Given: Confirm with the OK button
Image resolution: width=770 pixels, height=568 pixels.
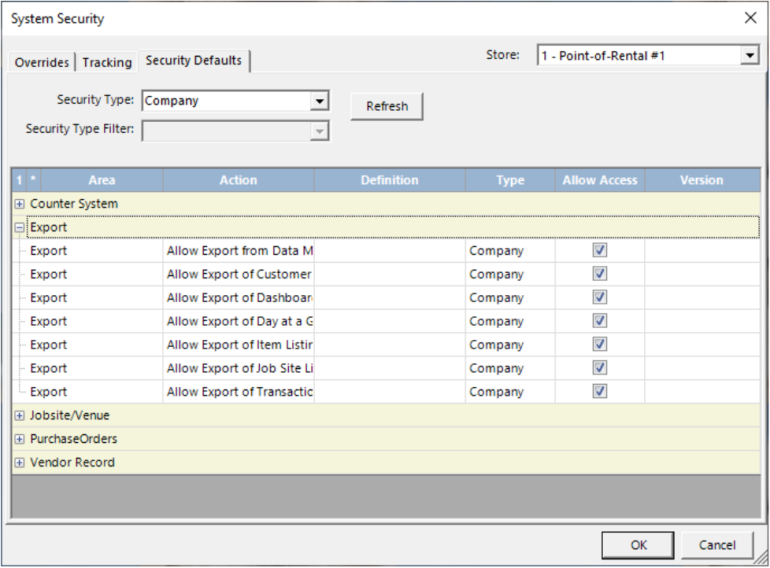Looking at the screenshot, I should (638, 545).
